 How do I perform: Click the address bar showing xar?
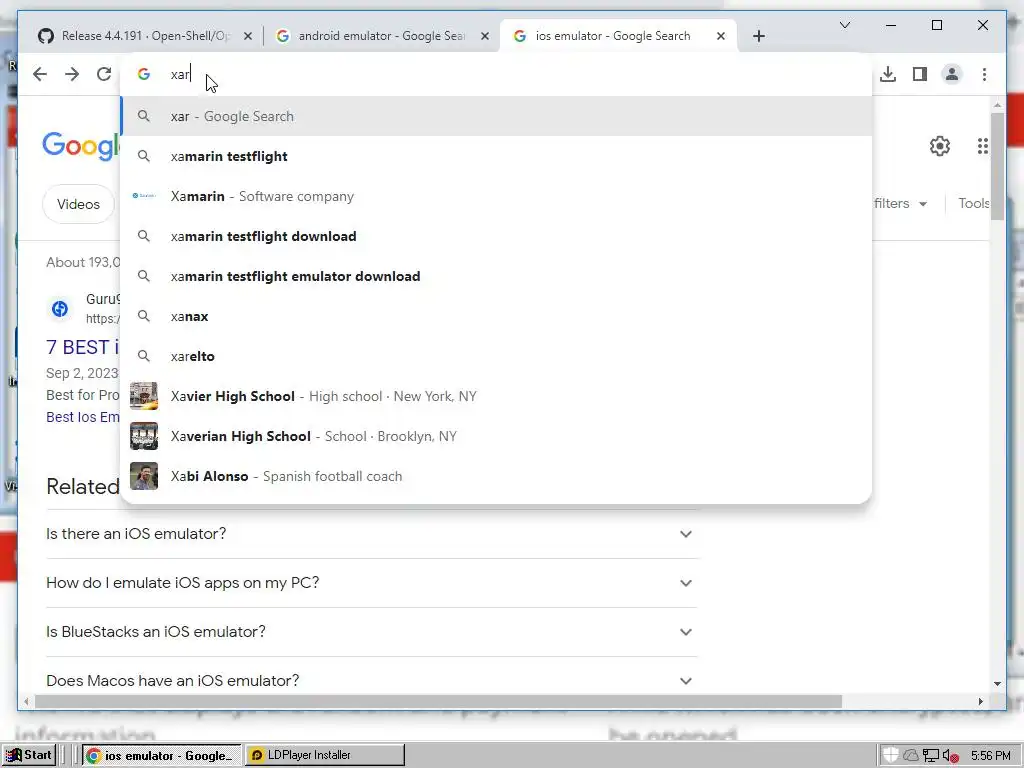click(496, 74)
